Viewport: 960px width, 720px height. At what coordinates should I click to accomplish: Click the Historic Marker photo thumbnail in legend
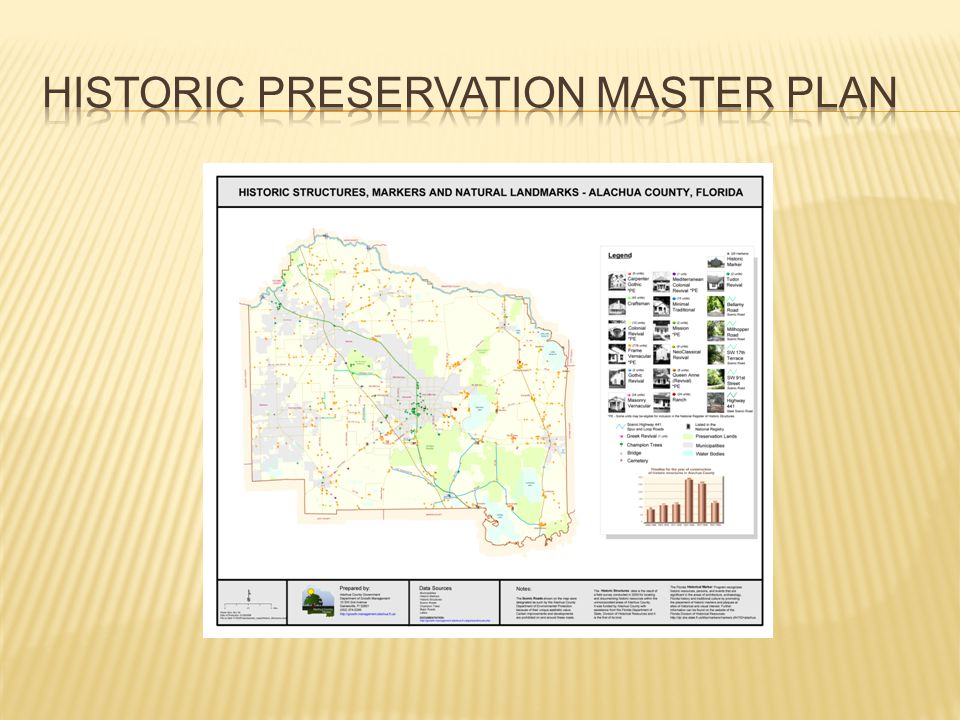pos(716,262)
